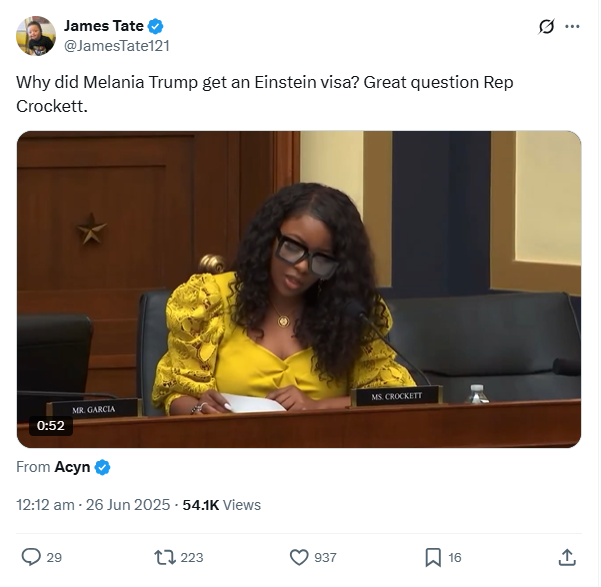Show the 937 likes count

pyautogui.click(x=325, y=557)
